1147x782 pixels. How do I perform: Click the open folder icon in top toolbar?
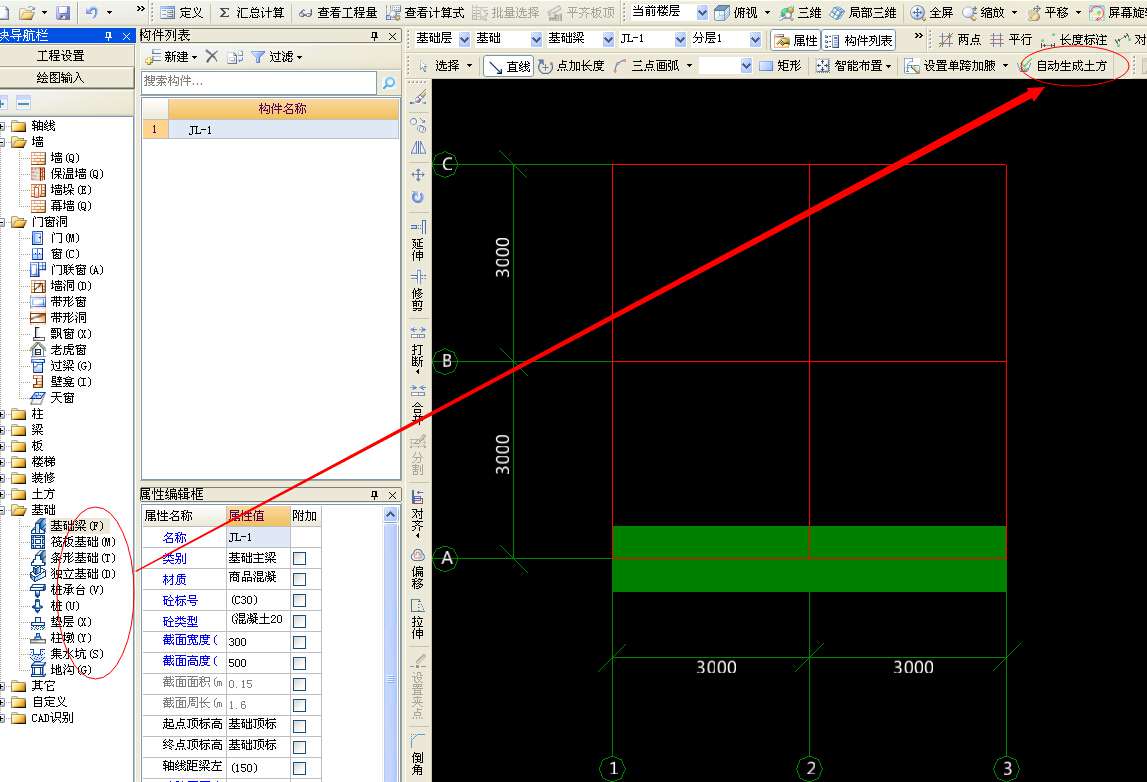pos(28,12)
